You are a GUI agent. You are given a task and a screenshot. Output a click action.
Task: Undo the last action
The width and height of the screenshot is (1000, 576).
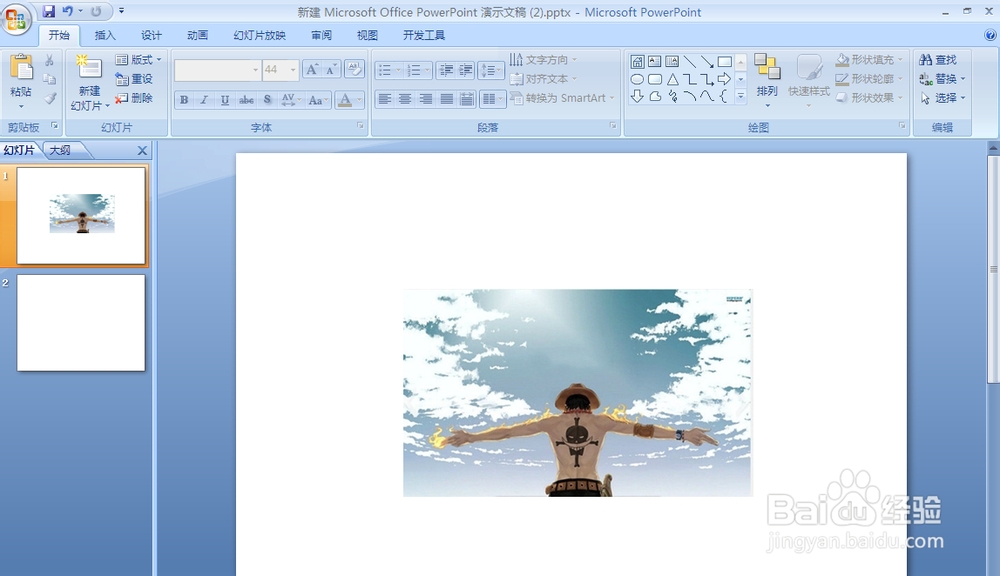[67, 11]
